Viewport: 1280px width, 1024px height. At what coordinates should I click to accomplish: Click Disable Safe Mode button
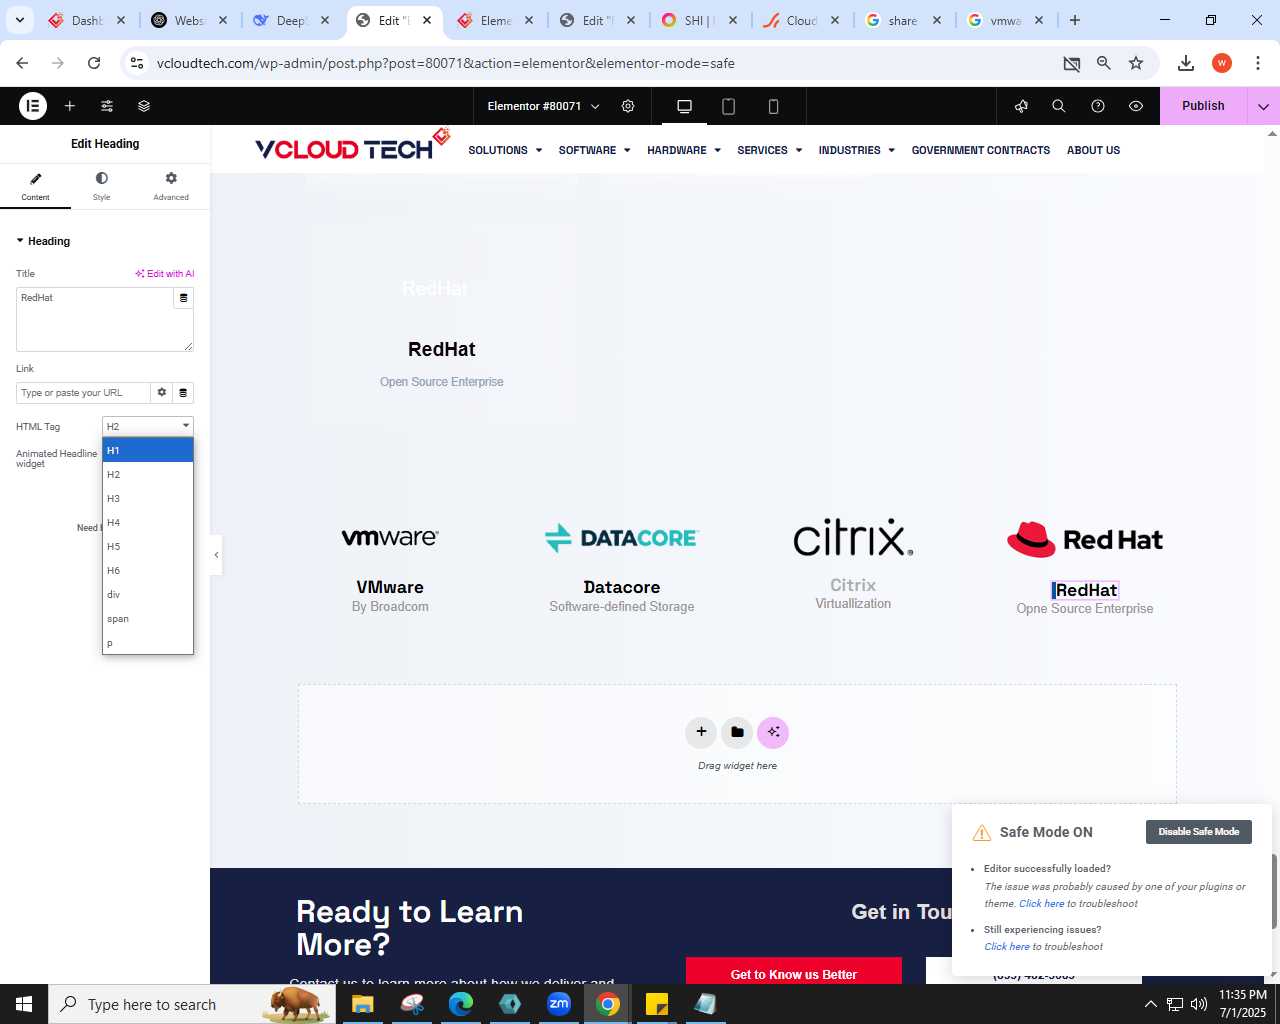click(1199, 832)
